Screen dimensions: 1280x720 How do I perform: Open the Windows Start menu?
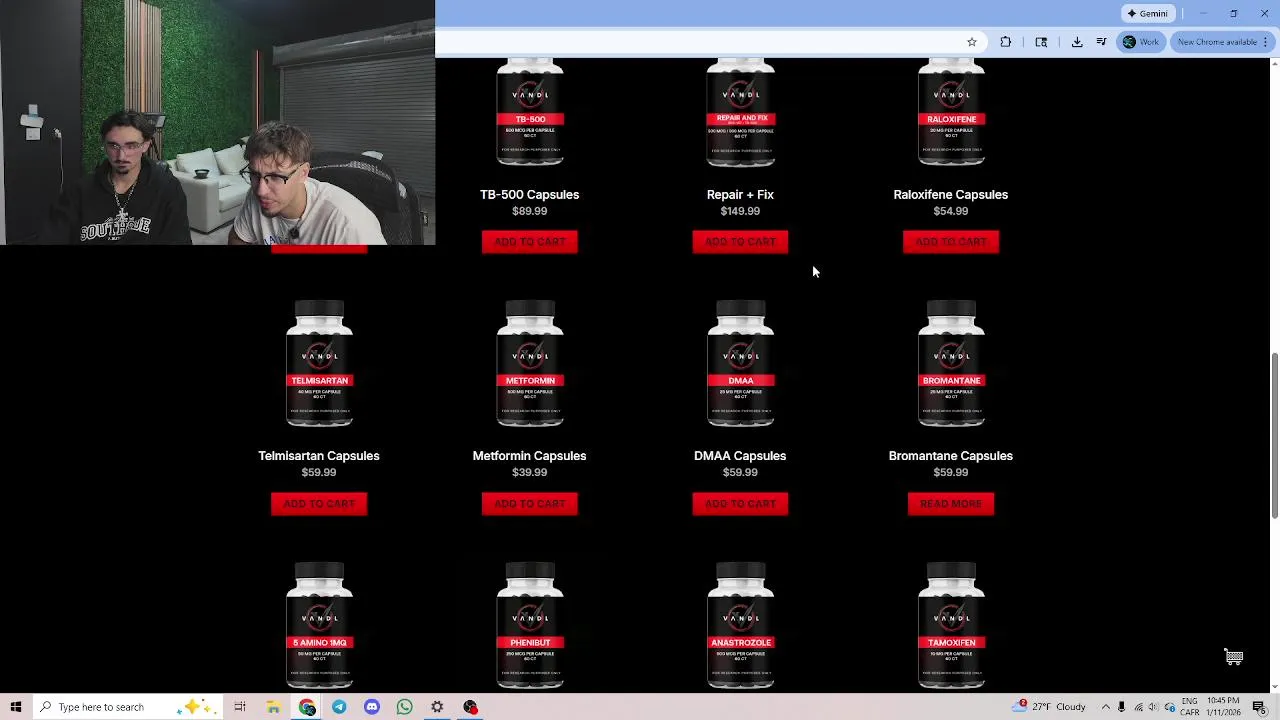(x=15, y=707)
